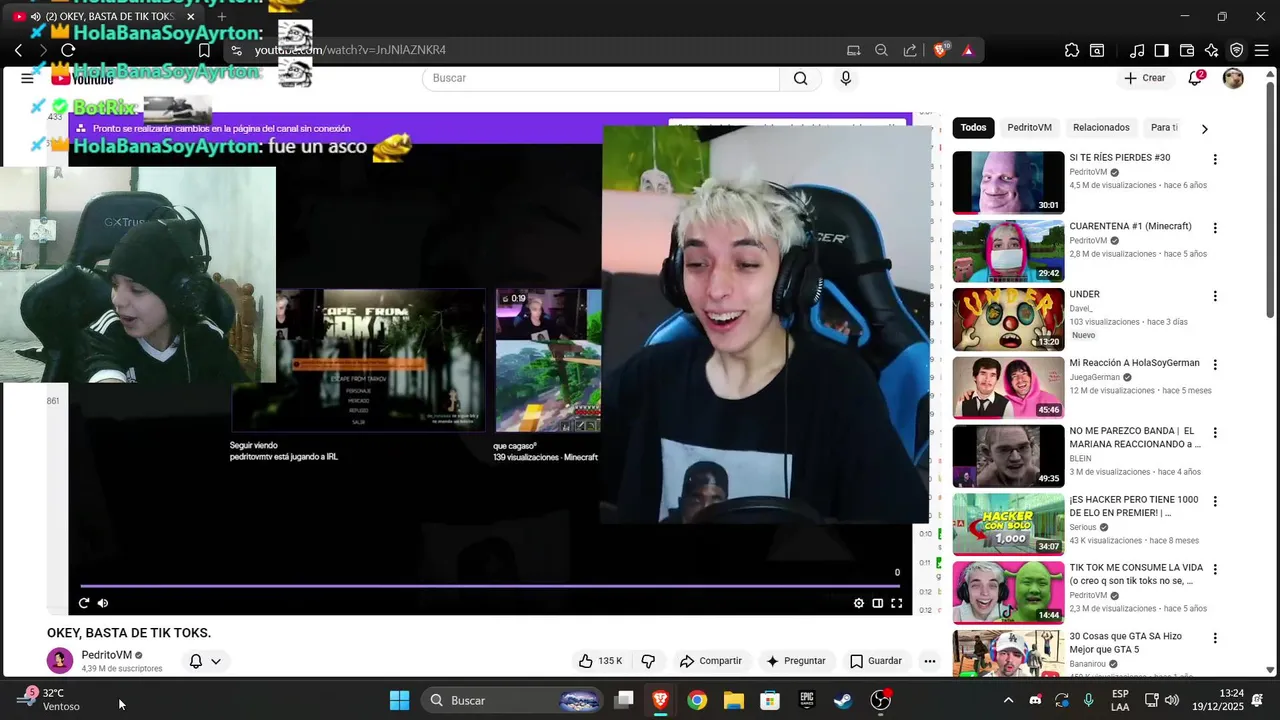Expand the notification preference chevron
Viewport: 1280px width, 720px height.
215,661
